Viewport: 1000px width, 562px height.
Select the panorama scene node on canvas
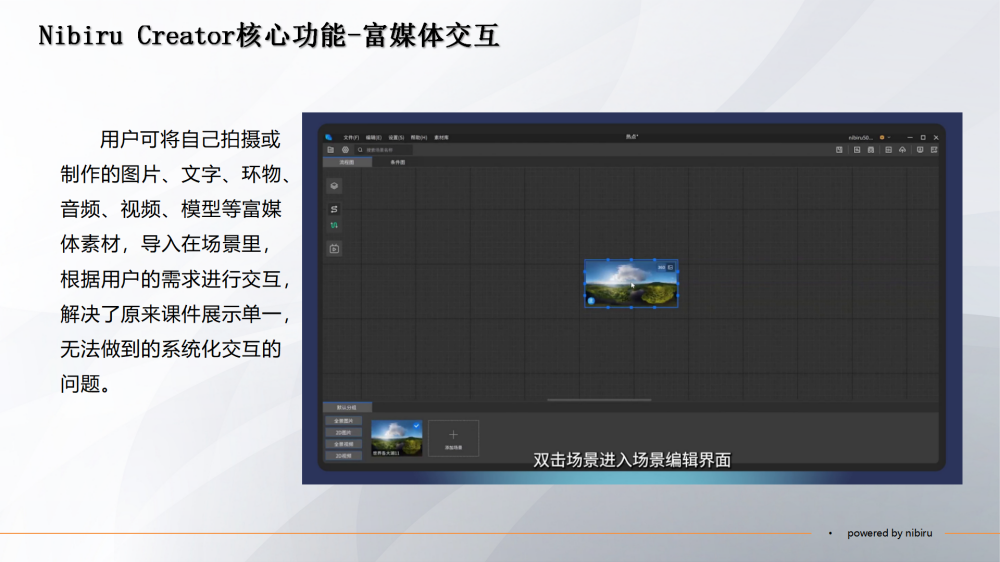[631, 284]
